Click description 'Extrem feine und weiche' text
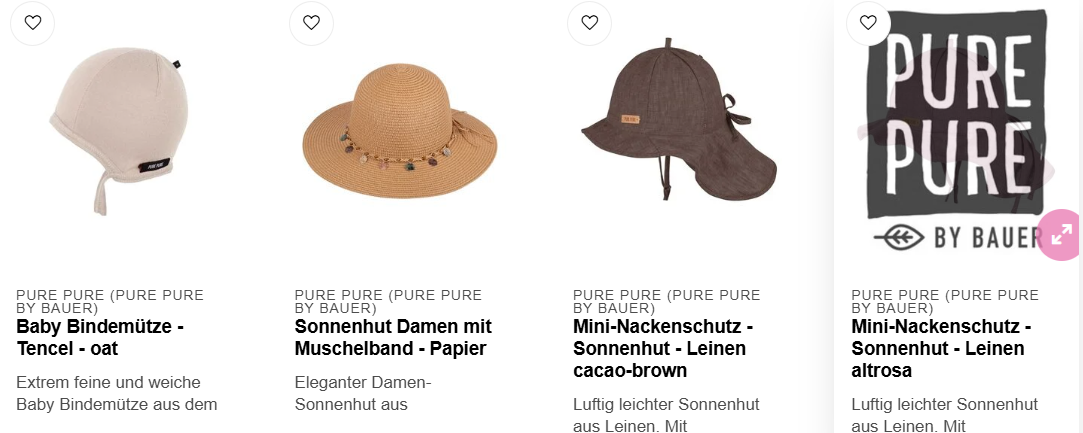Screen dimensions: 1083x433 pos(108,383)
